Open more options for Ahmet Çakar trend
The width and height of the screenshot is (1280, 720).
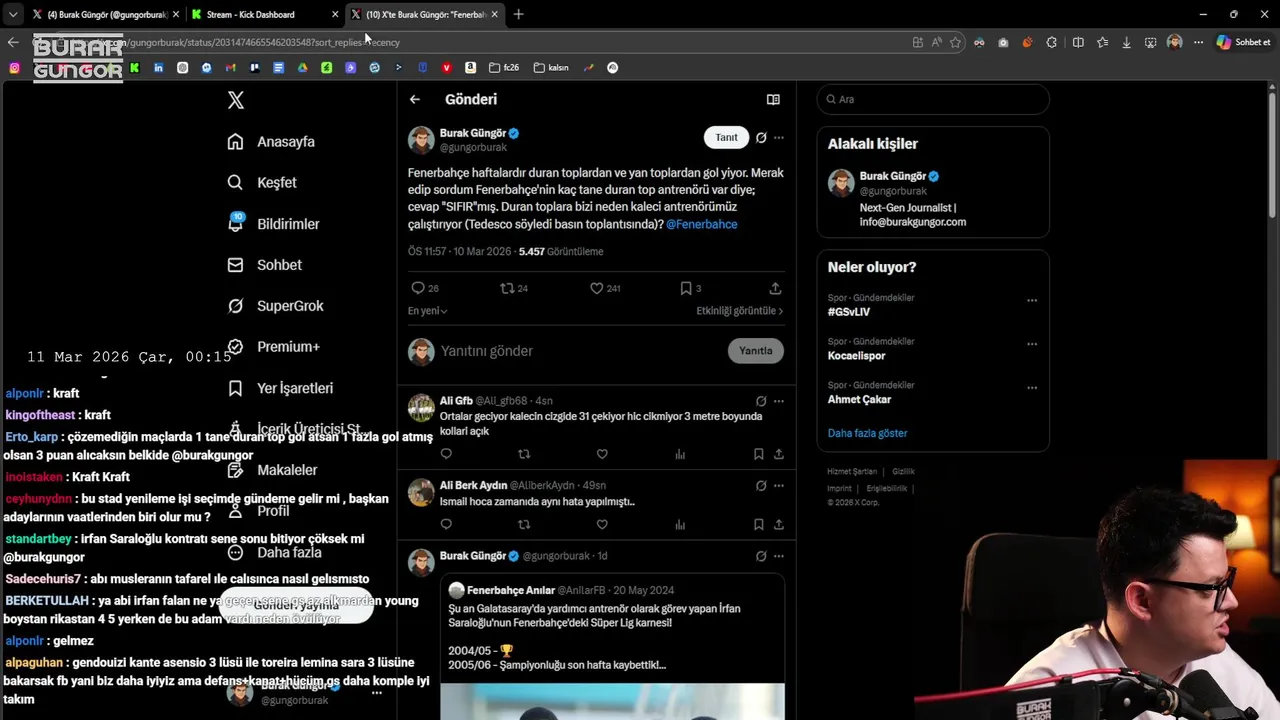click(x=1032, y=388)
